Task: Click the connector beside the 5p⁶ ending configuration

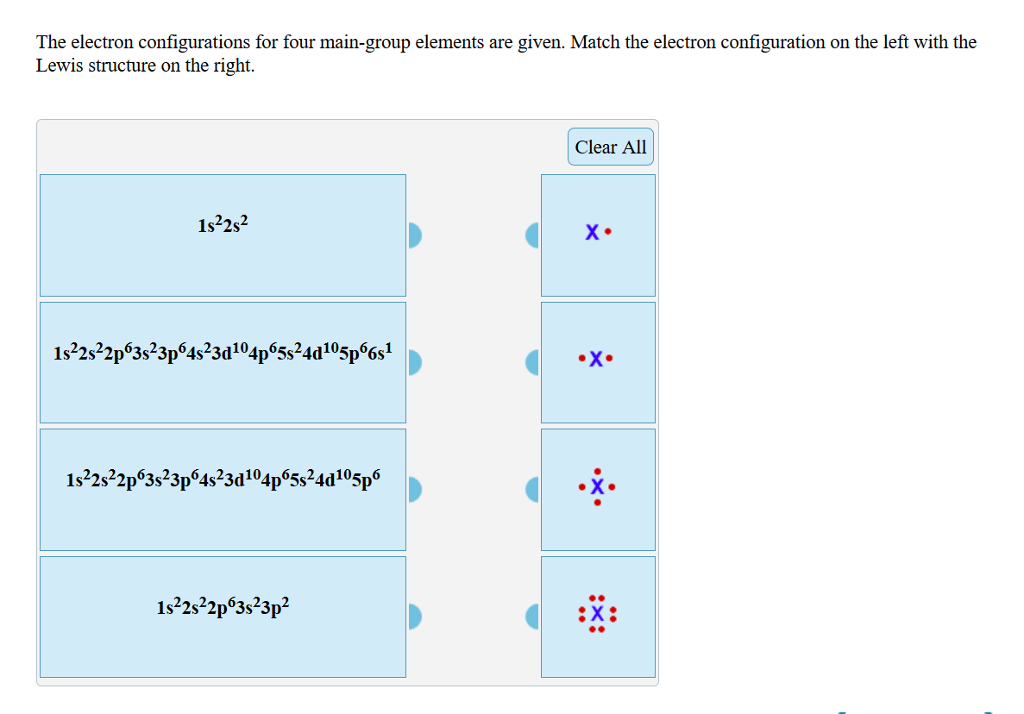Action: click(x=413, y=489)
